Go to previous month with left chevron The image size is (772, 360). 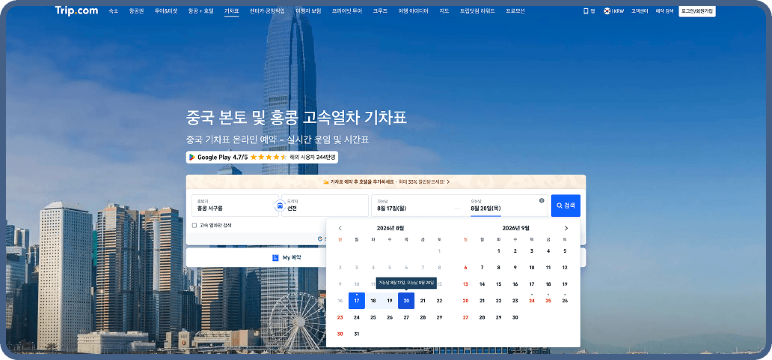[340, 228]
